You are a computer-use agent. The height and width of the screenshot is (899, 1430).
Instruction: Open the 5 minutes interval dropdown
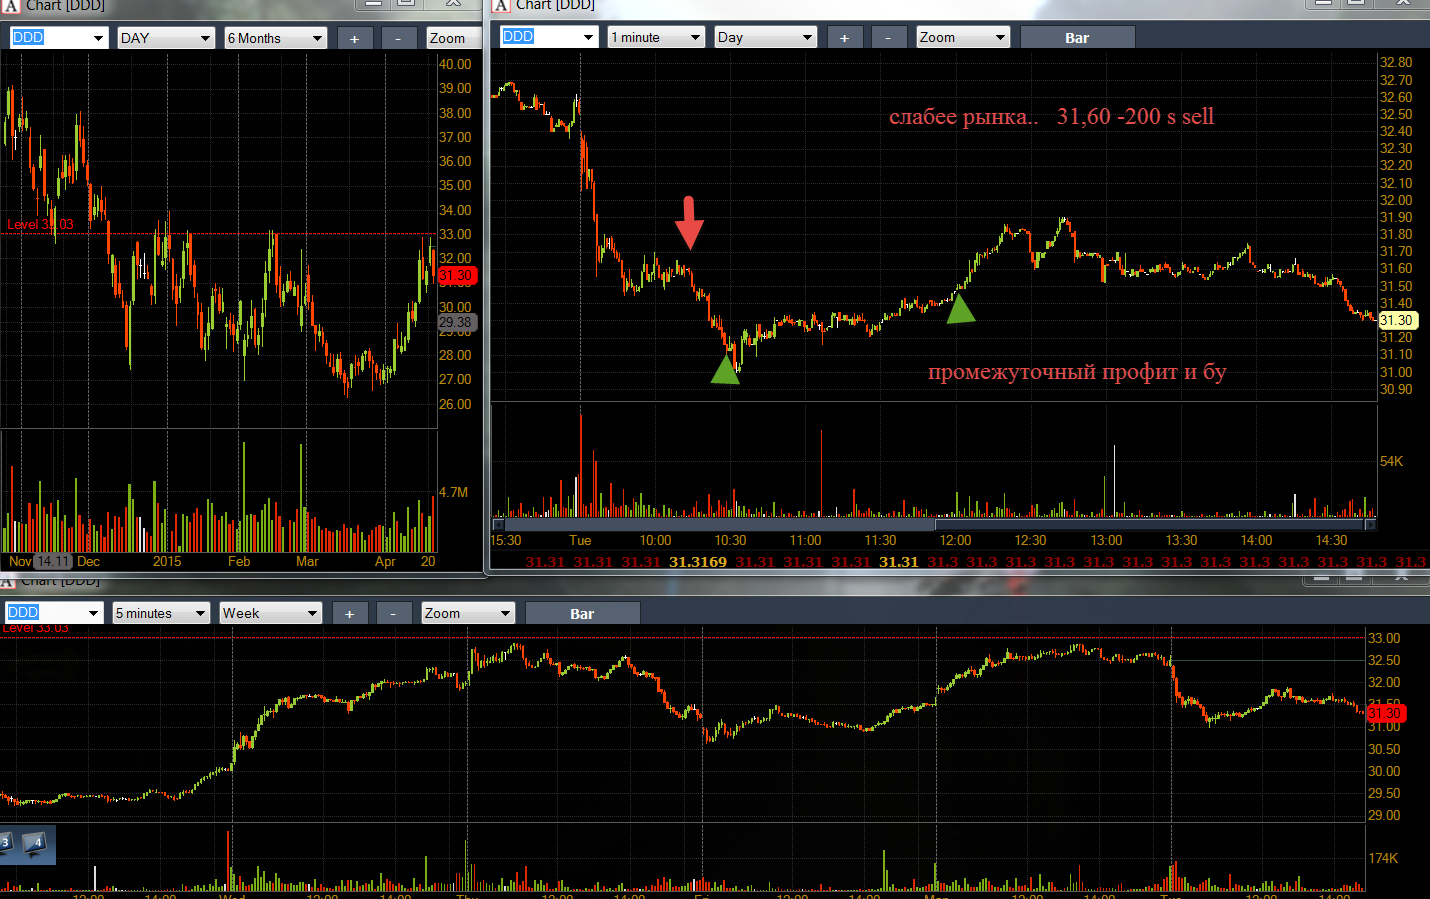click(161, 613)
